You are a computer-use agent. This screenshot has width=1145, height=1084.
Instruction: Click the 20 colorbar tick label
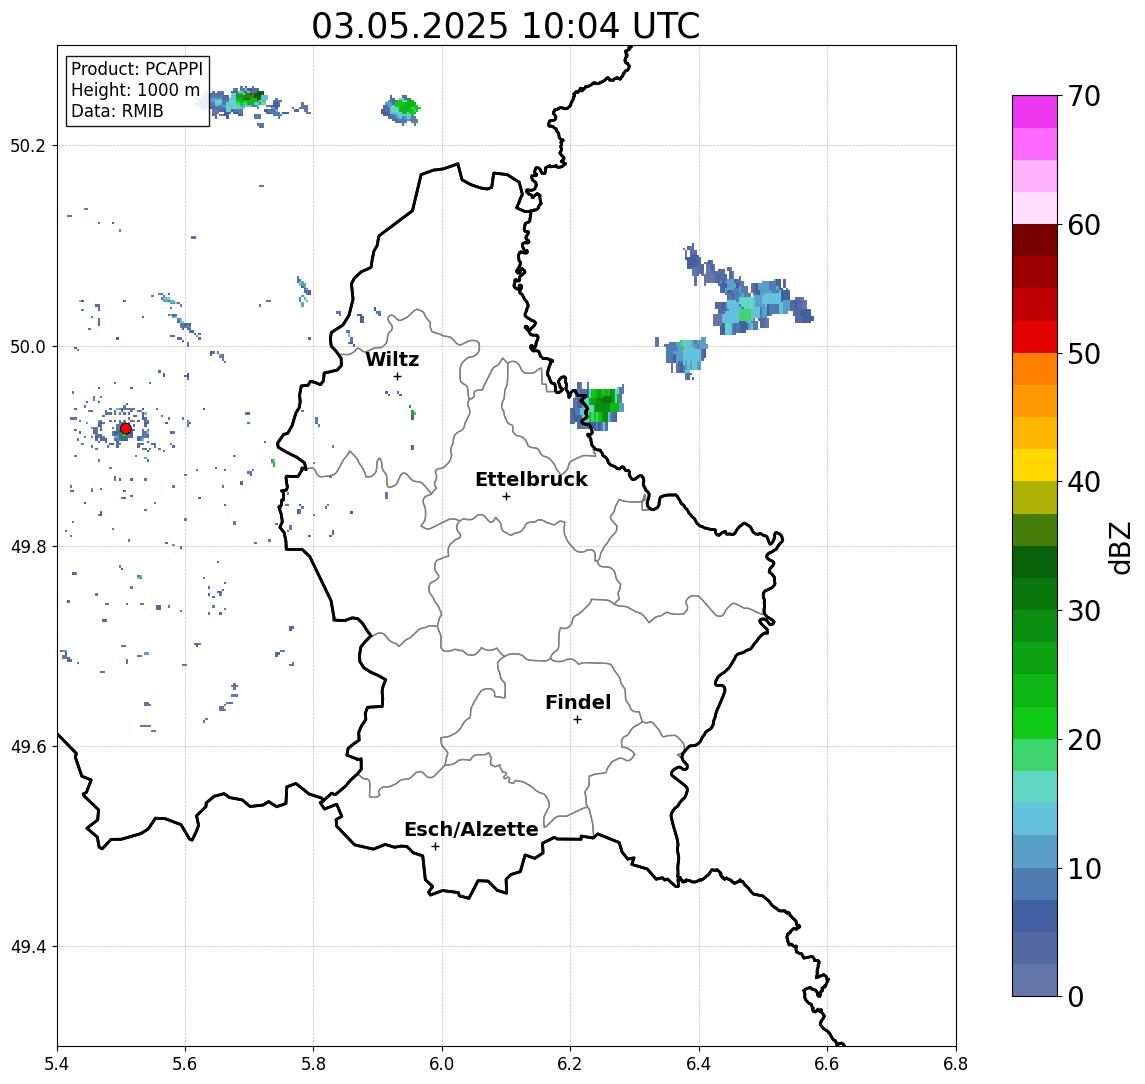[1084, 739]
